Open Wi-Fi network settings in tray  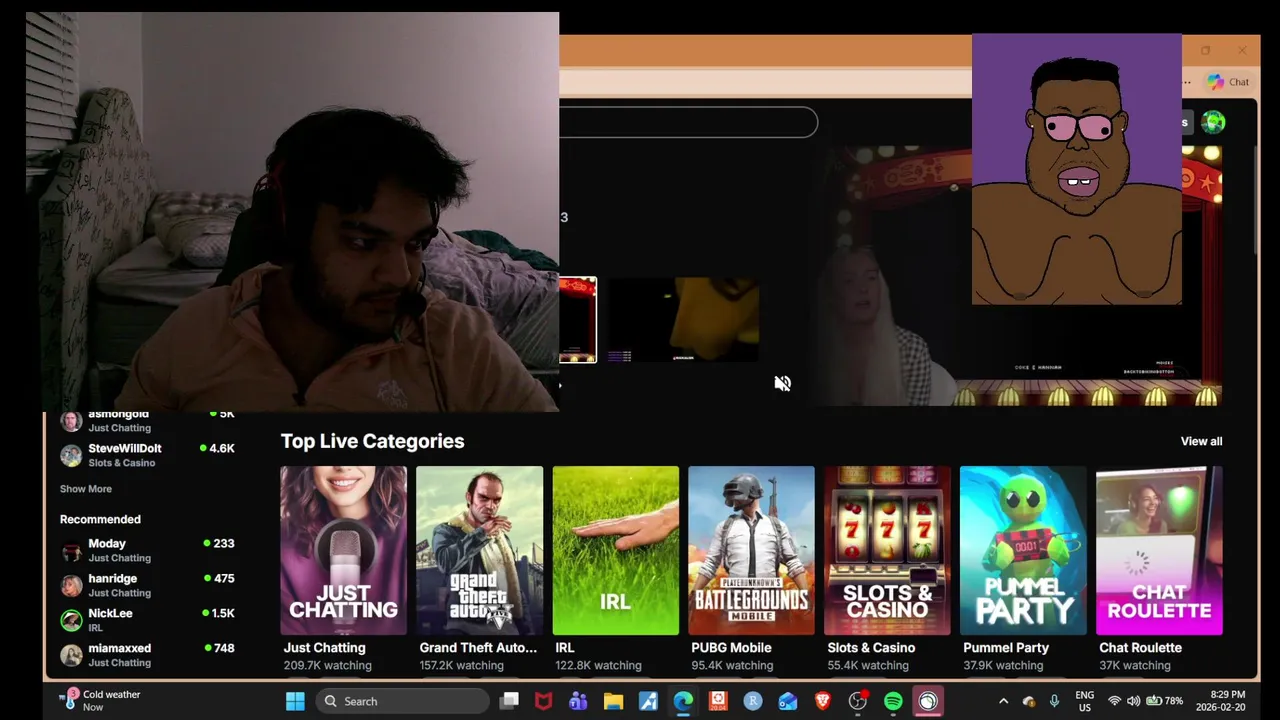[x=1114, y=701]
